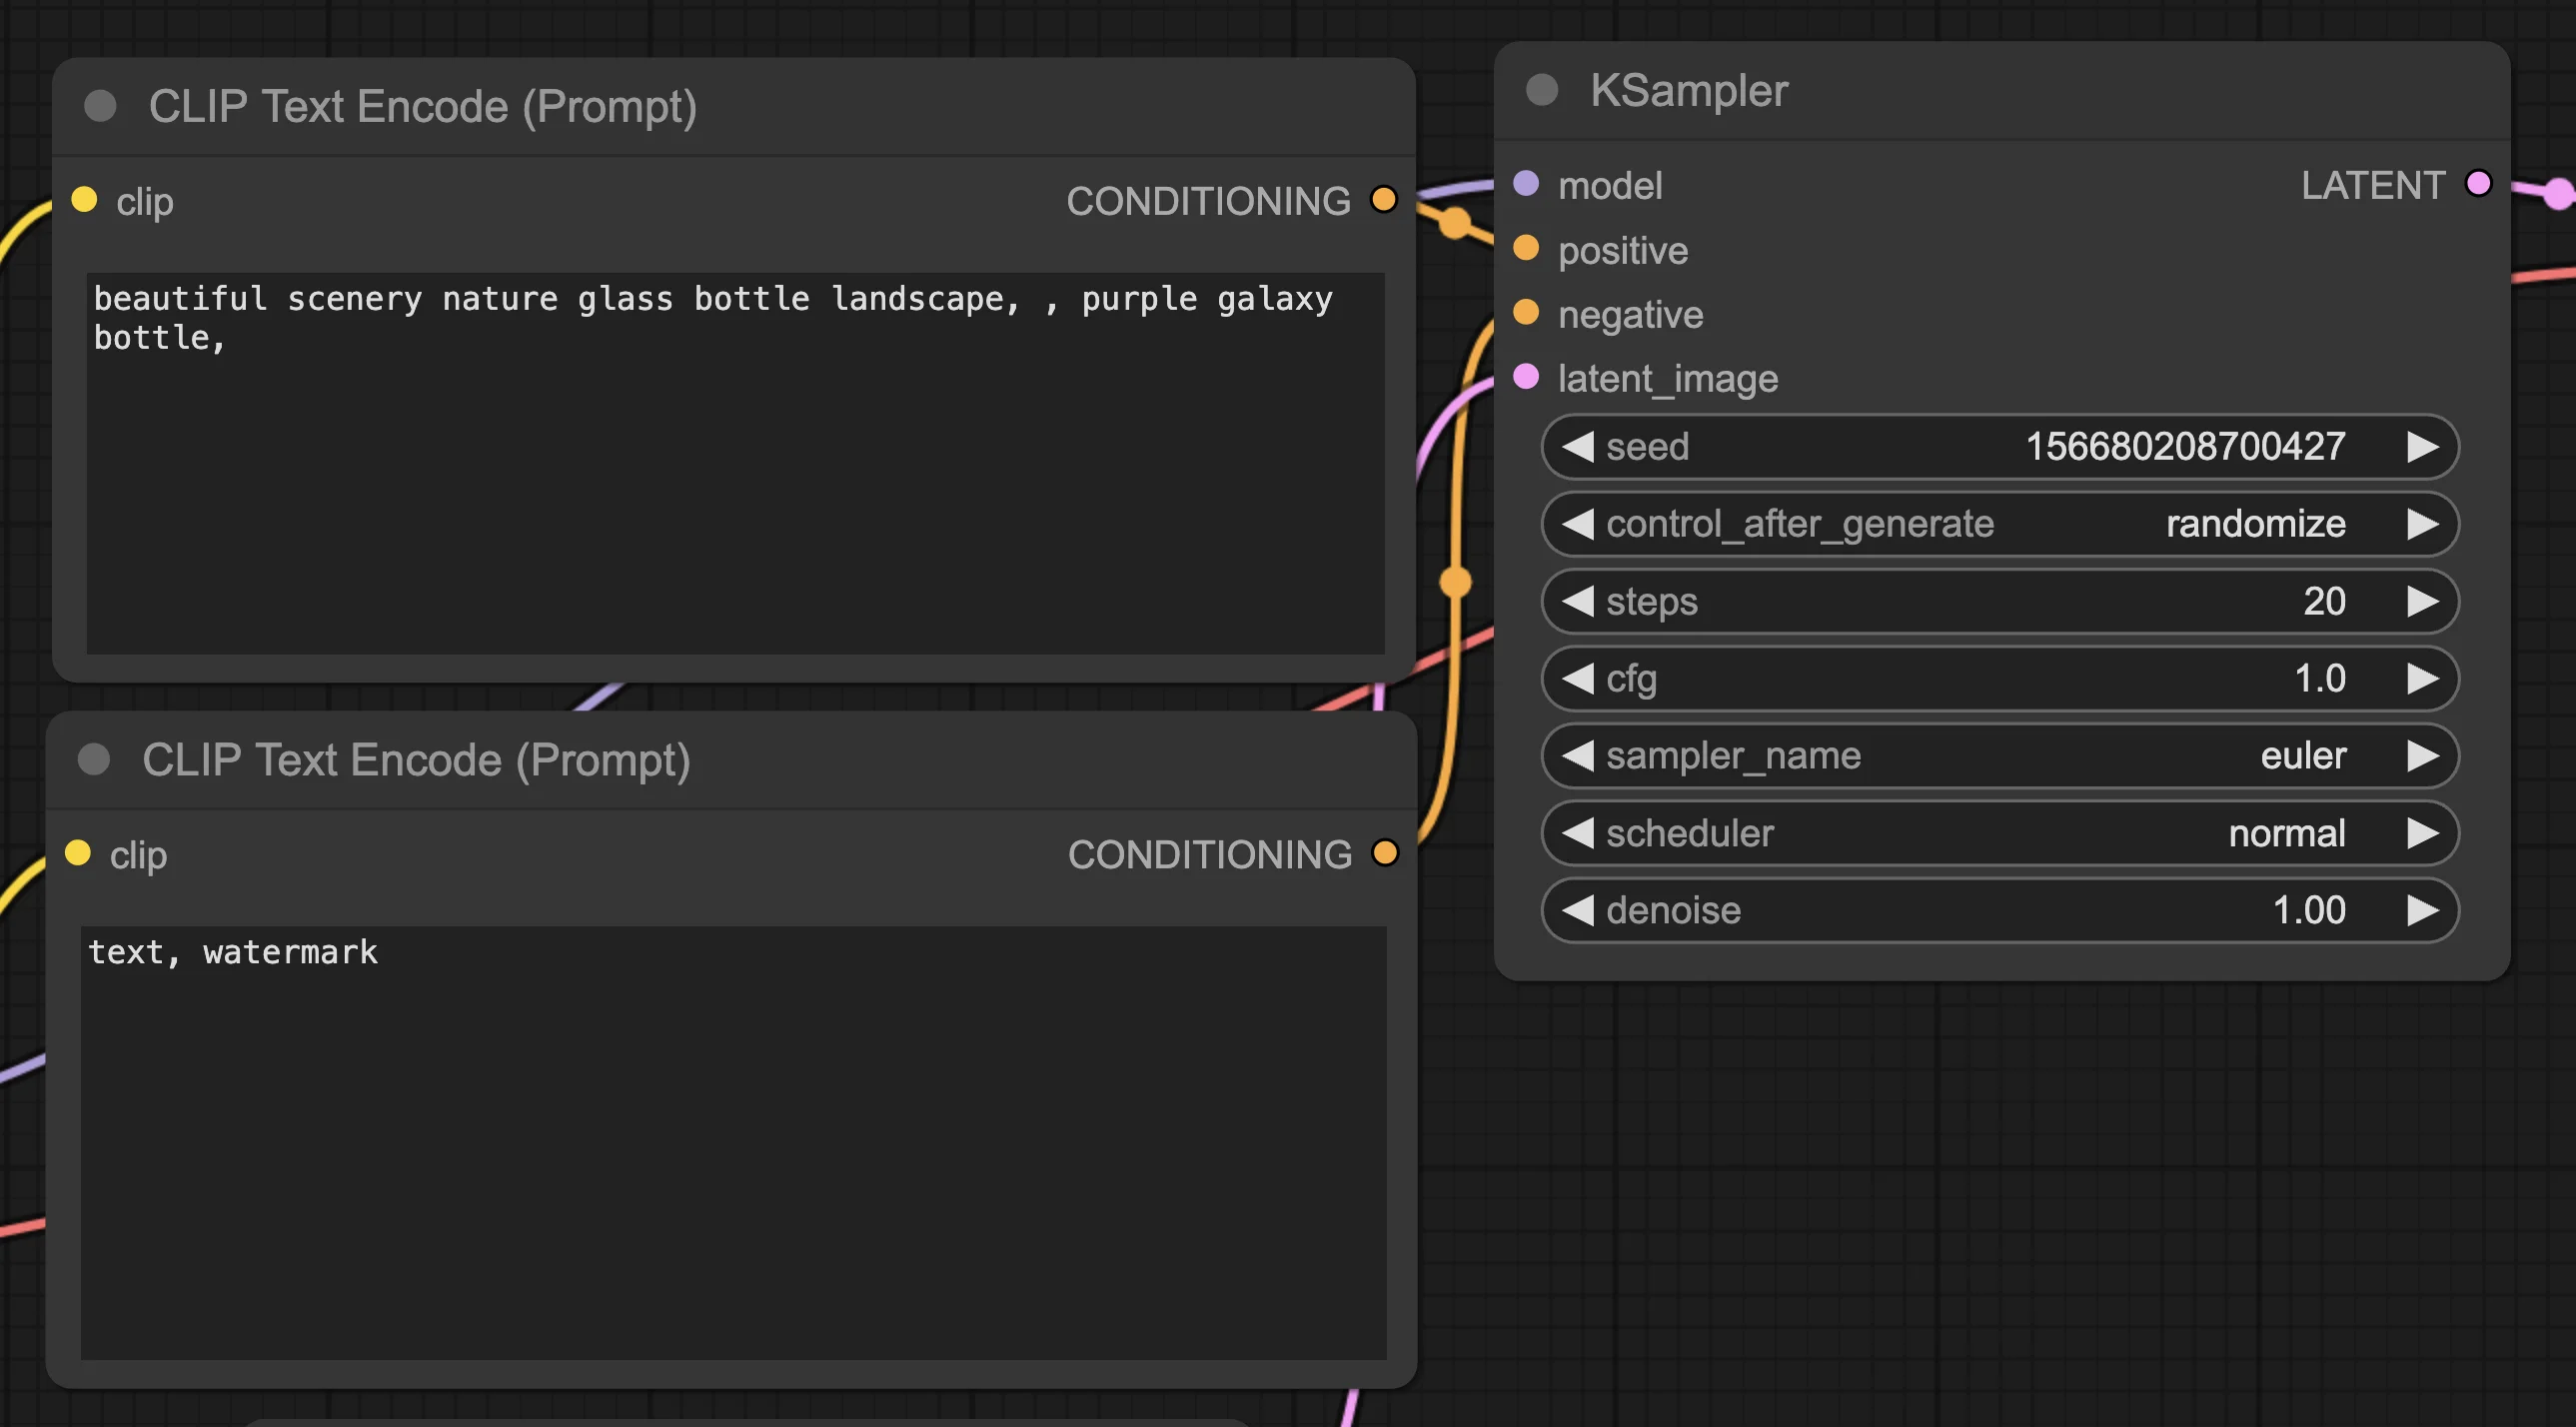Screen dimensions: 2576x1427
Task: Collapse the lower CLIP Text Encode node
Action: click(x=95, y=759)
